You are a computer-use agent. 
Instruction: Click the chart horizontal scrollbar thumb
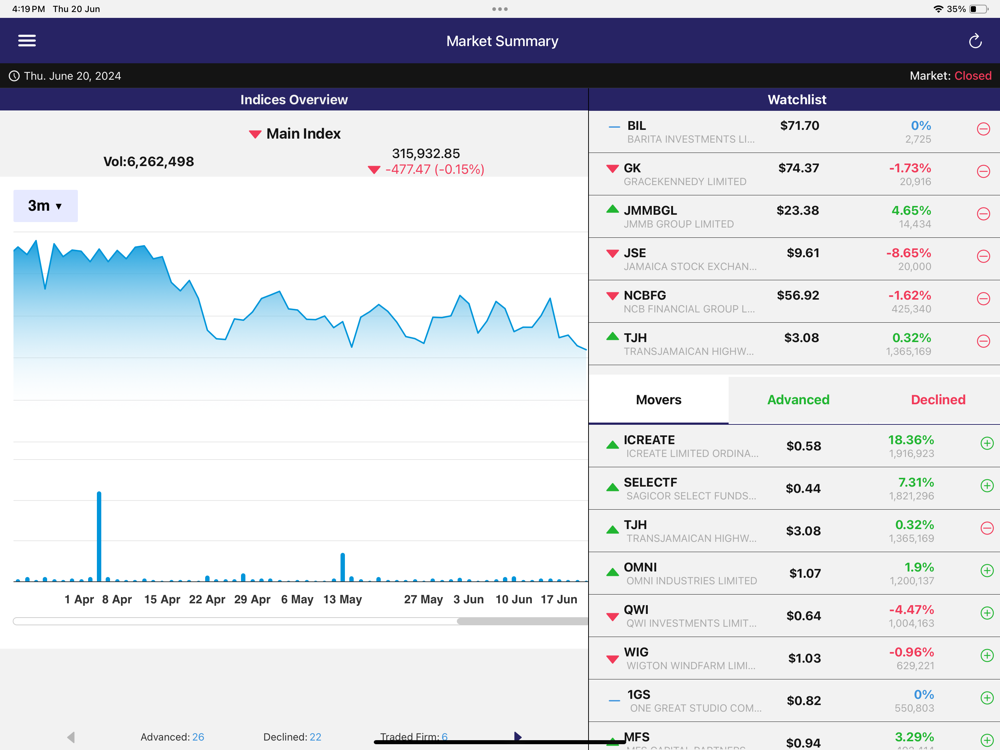tap(522, 621)
